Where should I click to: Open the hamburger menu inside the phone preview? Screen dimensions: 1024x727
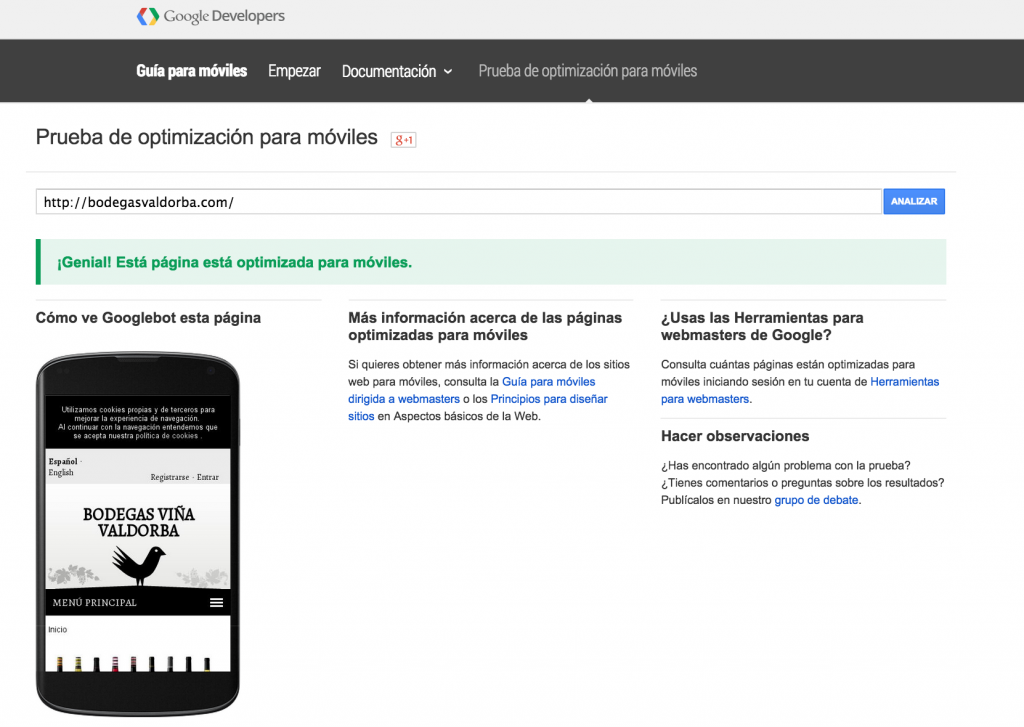[x=216, y=602]
